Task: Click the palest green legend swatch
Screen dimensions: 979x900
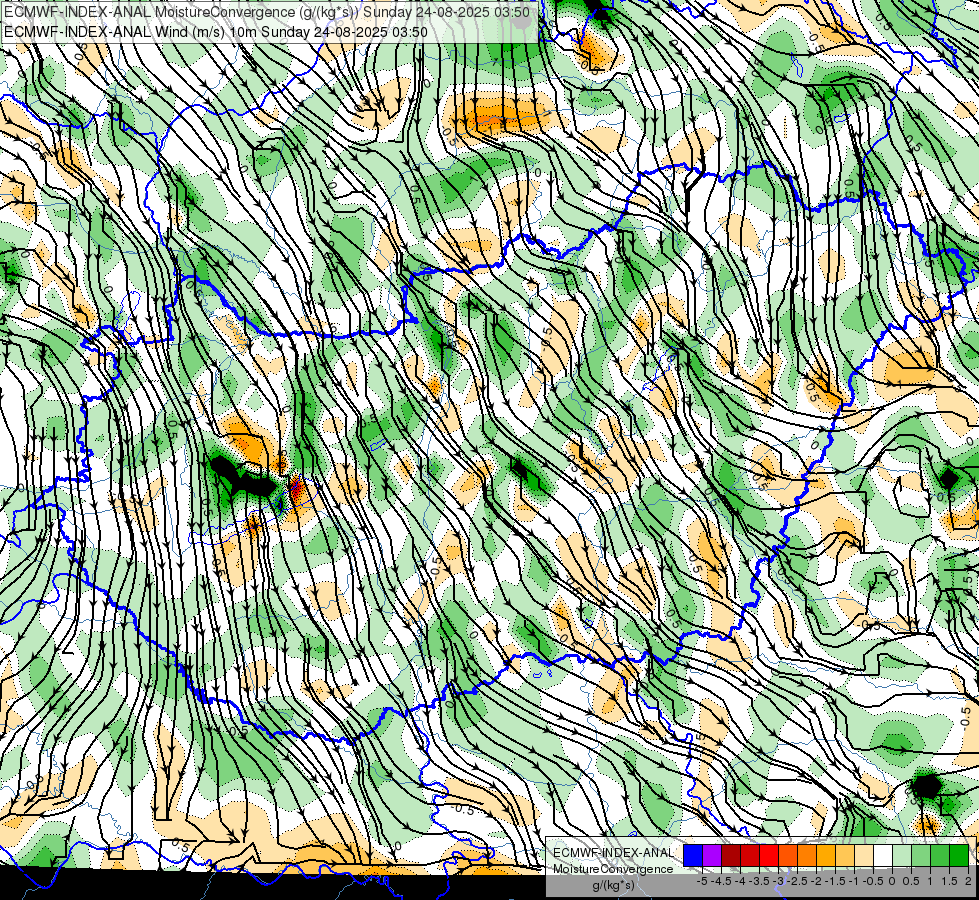Action: pyautogui.click(x=902, y=855)
